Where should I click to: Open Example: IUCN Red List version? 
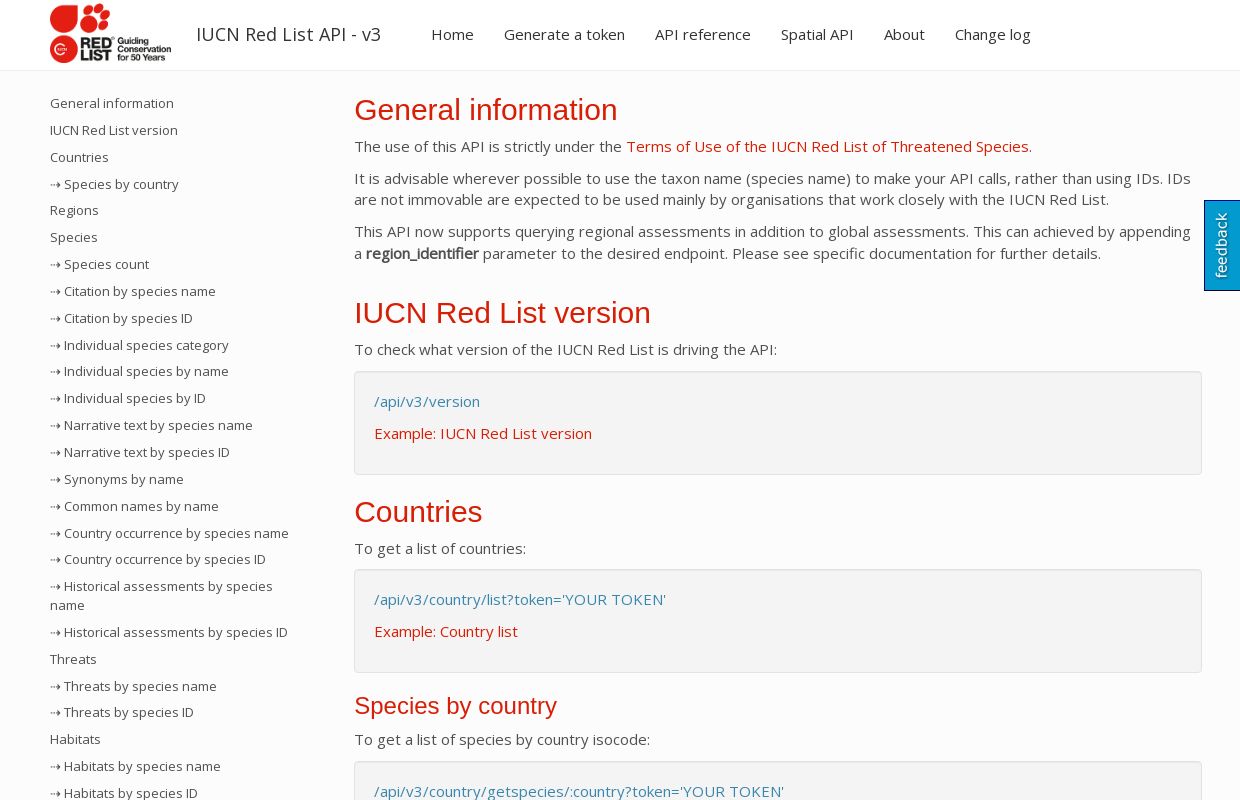(483, 434)
